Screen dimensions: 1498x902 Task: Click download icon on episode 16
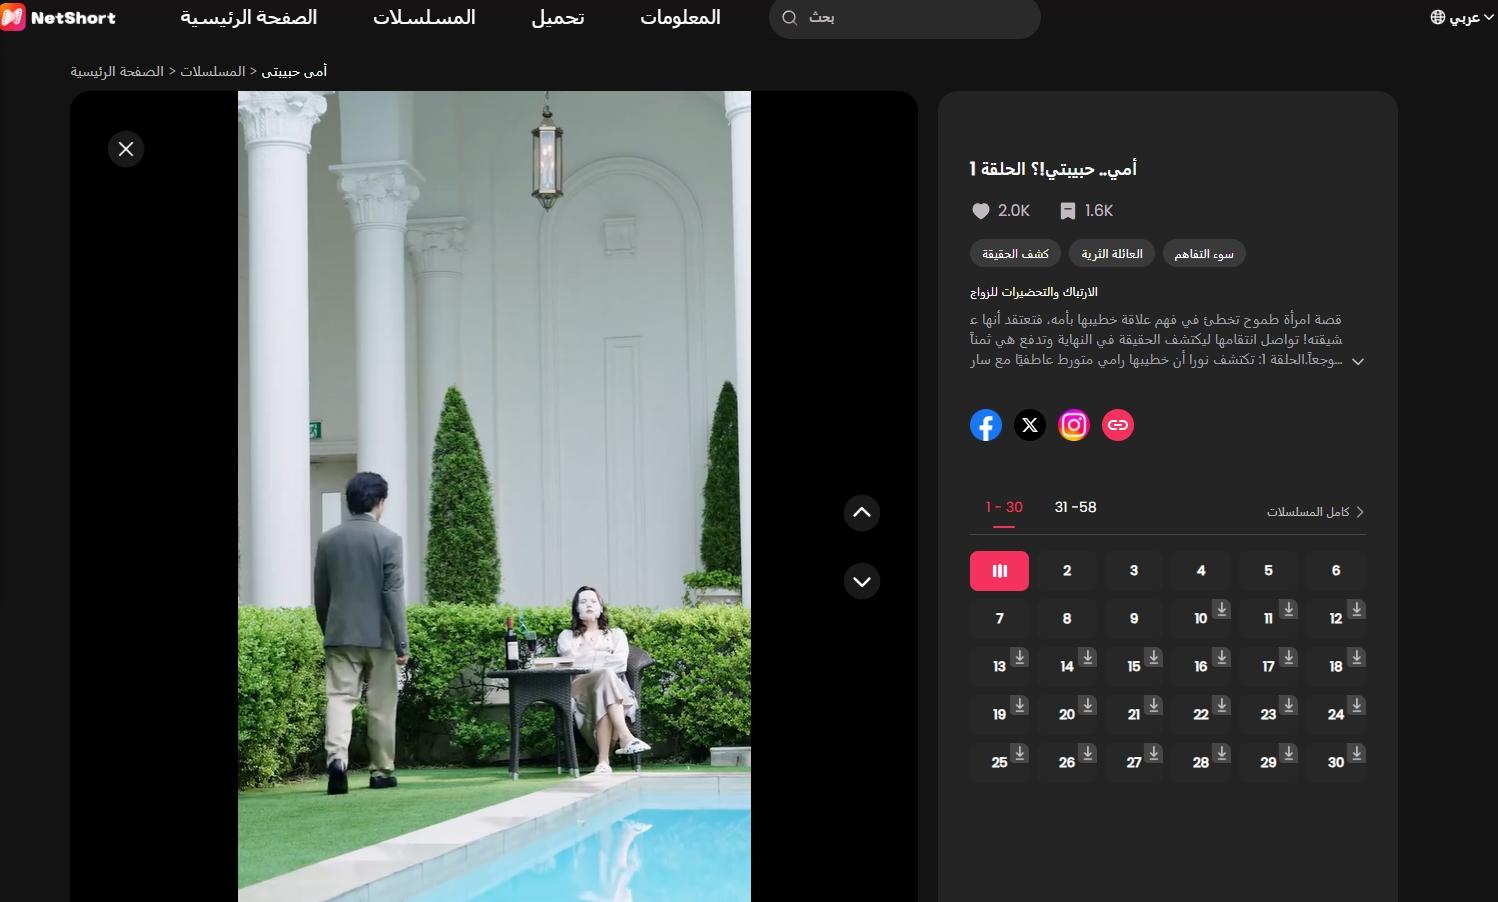[1221, 657]
